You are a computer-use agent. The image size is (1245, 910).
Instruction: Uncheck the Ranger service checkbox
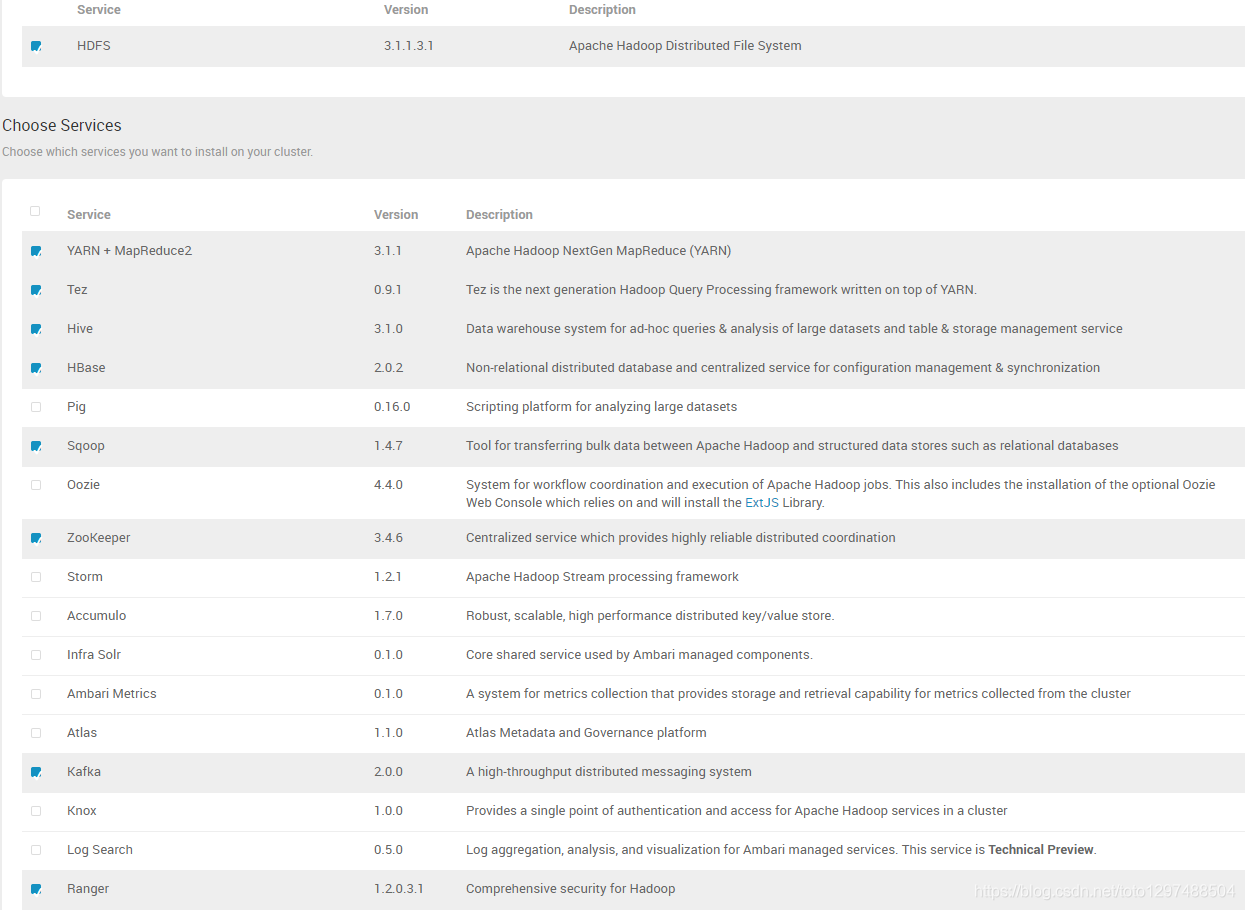click(36, 889)
